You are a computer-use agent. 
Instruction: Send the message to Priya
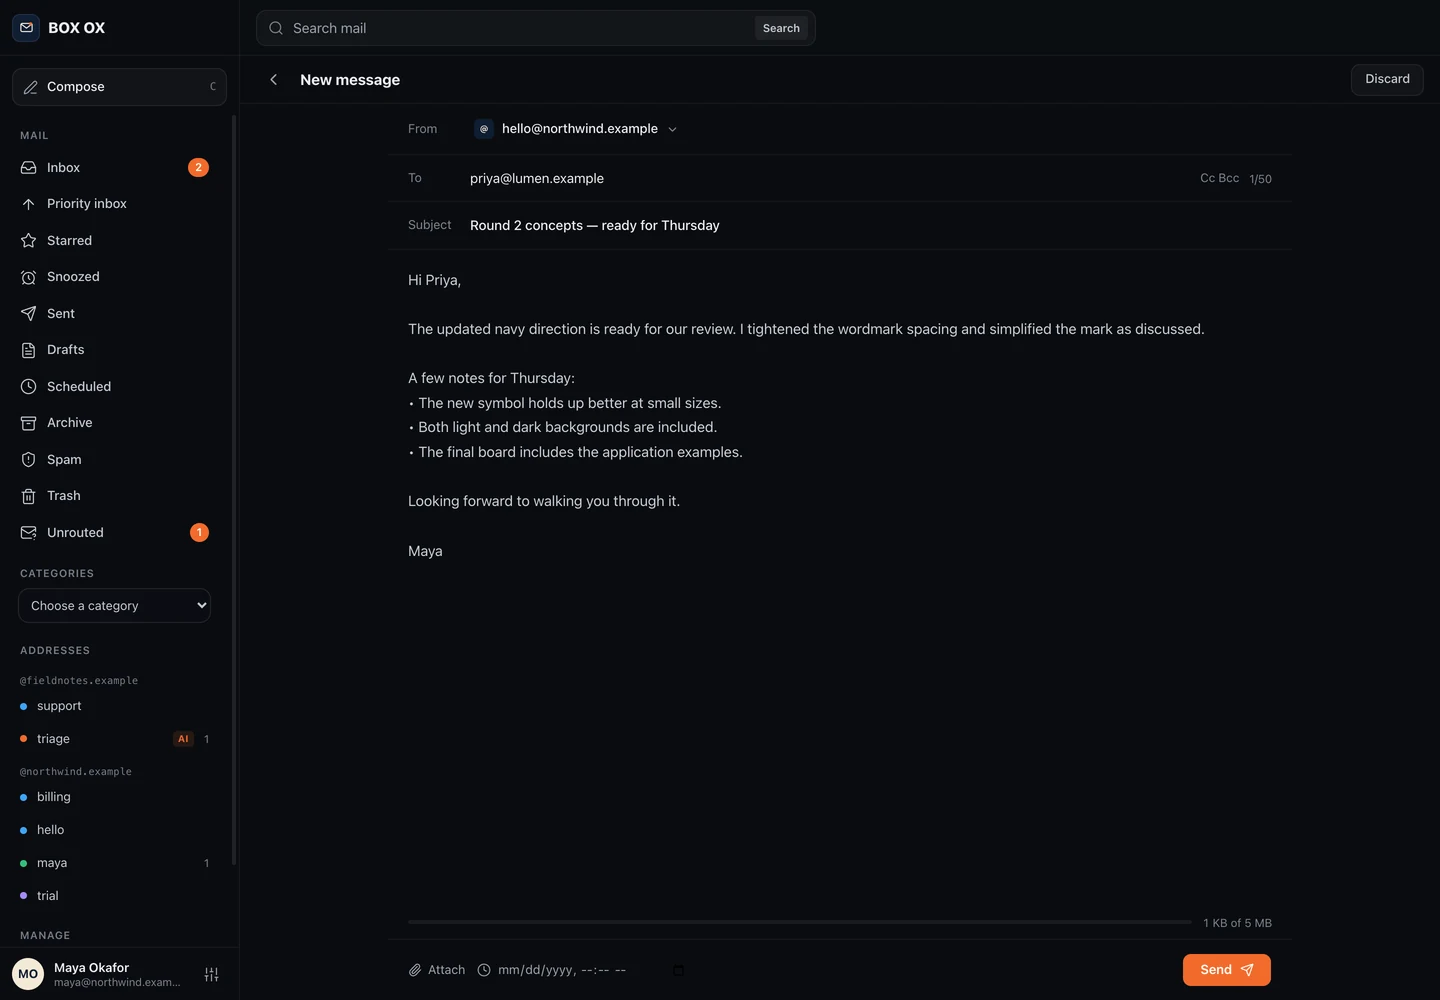(x=1227, y=970)
